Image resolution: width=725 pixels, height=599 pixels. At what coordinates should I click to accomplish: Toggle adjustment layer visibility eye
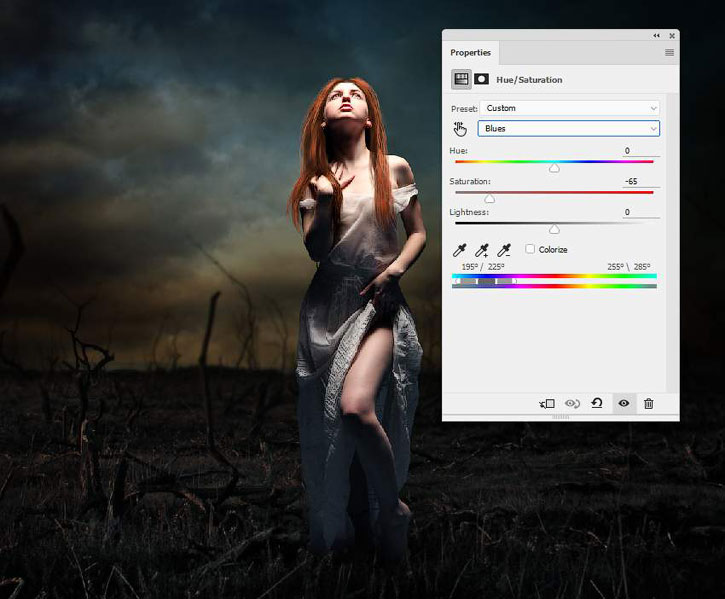coord(624,403)
